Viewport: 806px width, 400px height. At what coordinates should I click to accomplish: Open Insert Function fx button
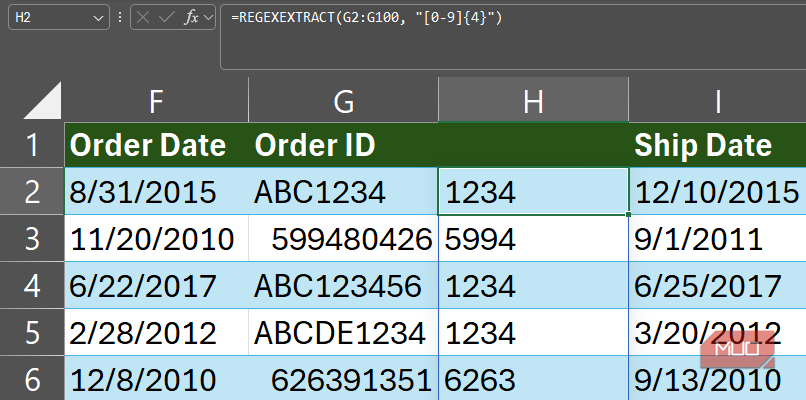click(x=191, y=18)
